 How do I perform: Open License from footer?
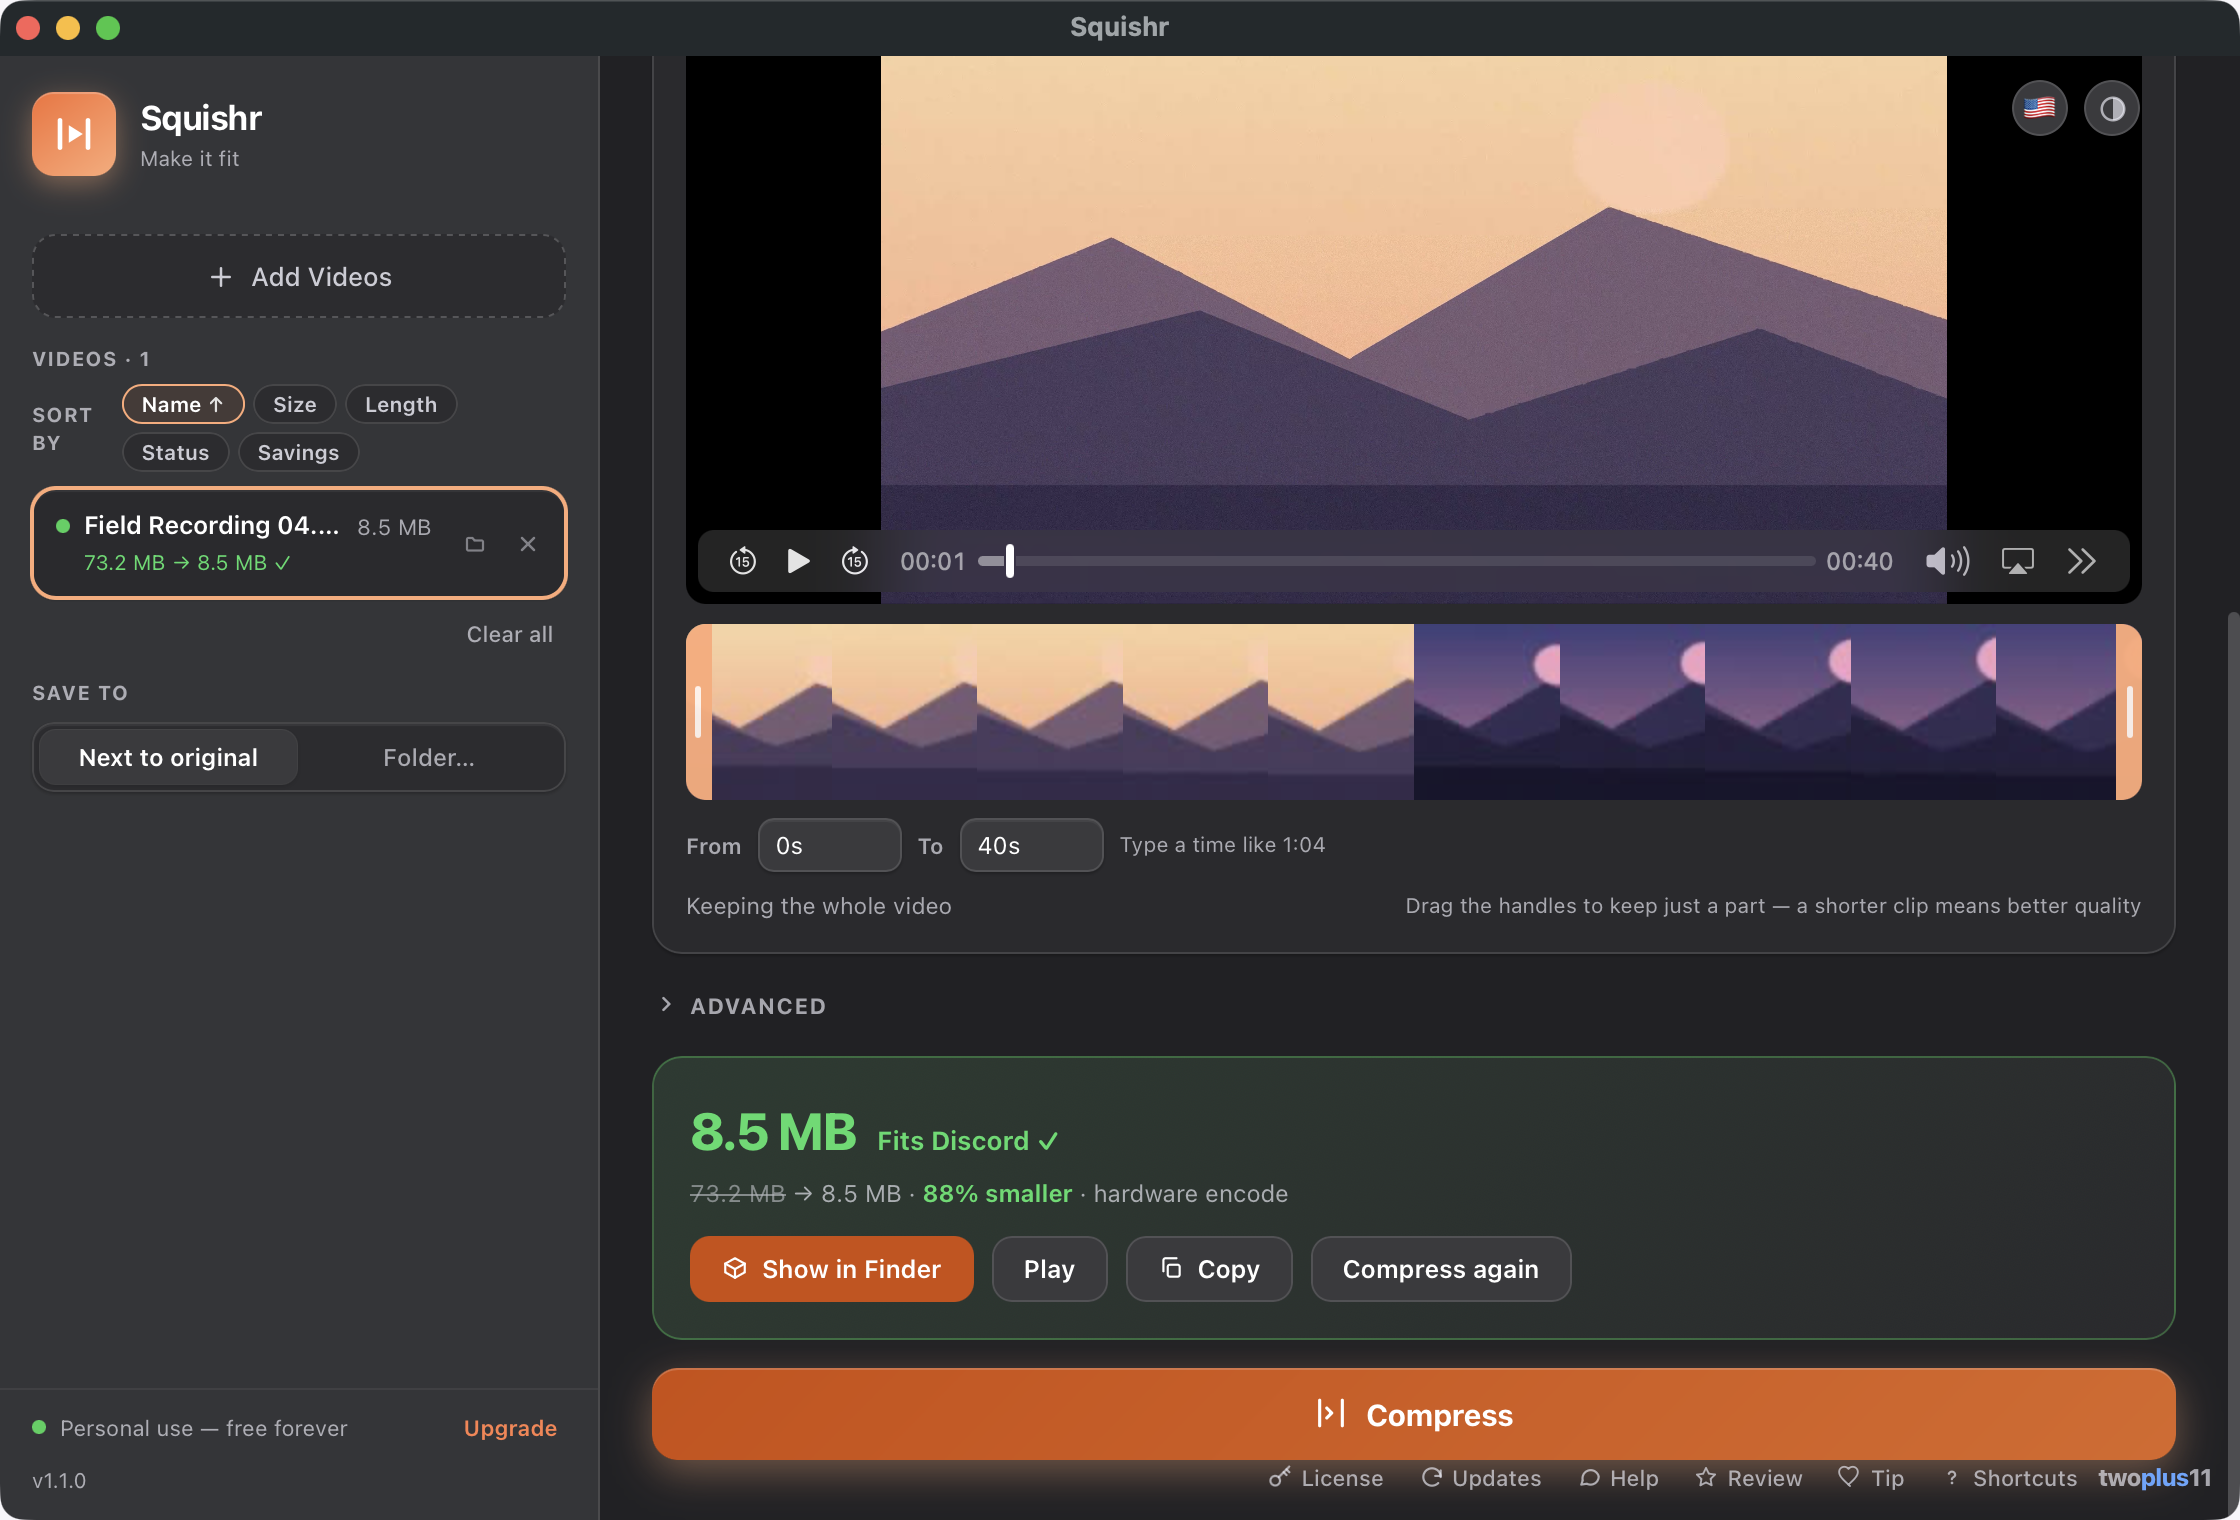pos(1326,1477)
